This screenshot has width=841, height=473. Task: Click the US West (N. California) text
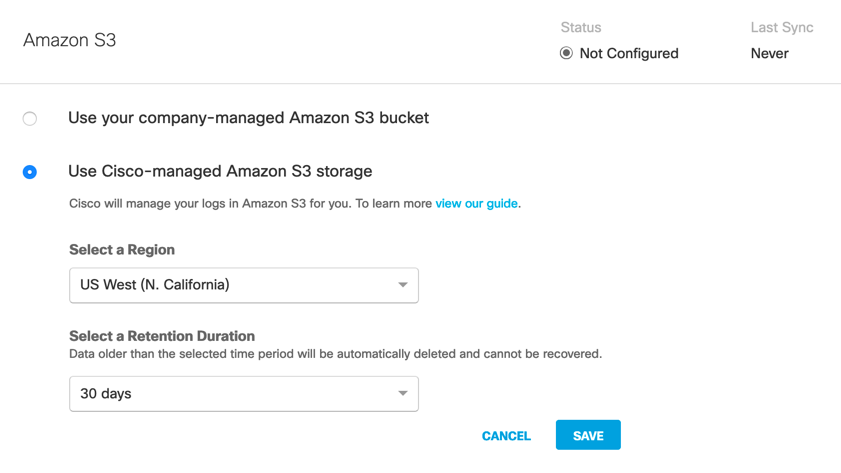tap(155, 285)
